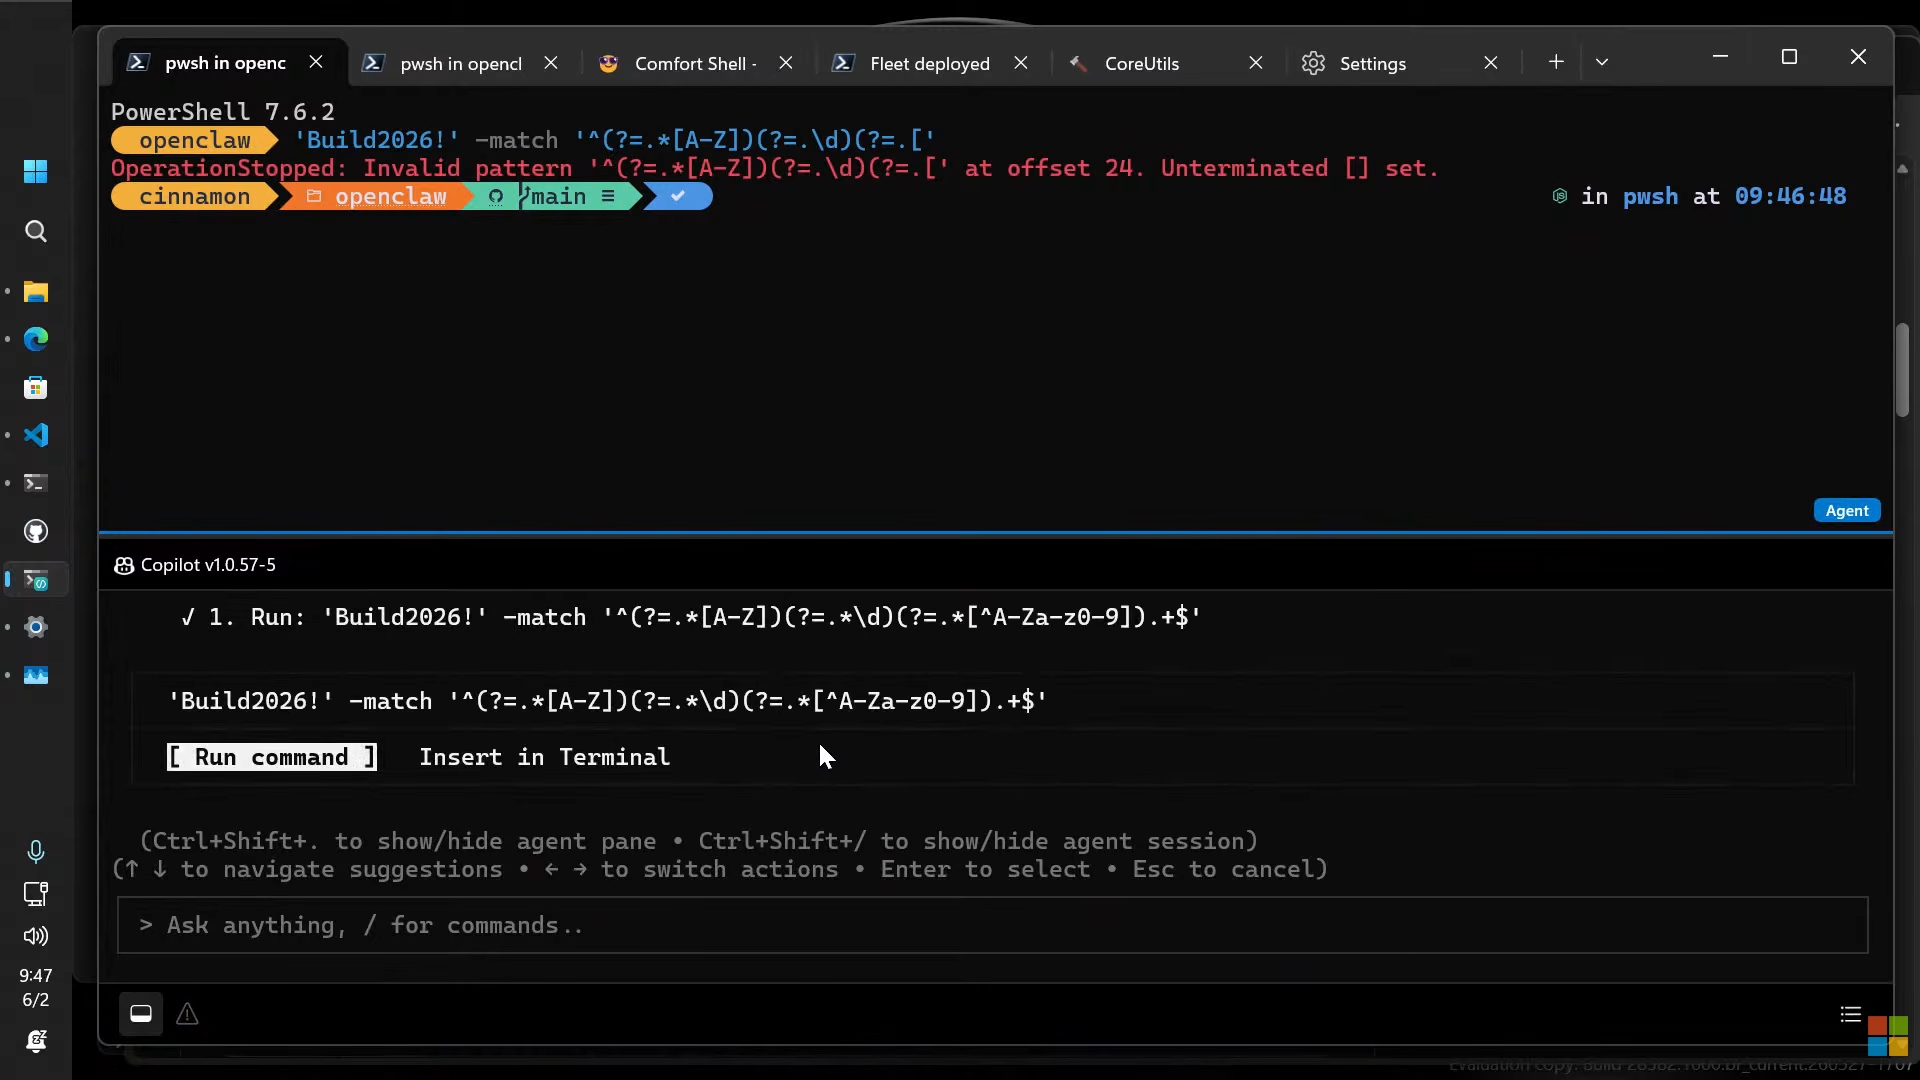Screen dimensions: 1920x1080
Task: Close the first pwsh in openc tab
Action: (316, 62)
